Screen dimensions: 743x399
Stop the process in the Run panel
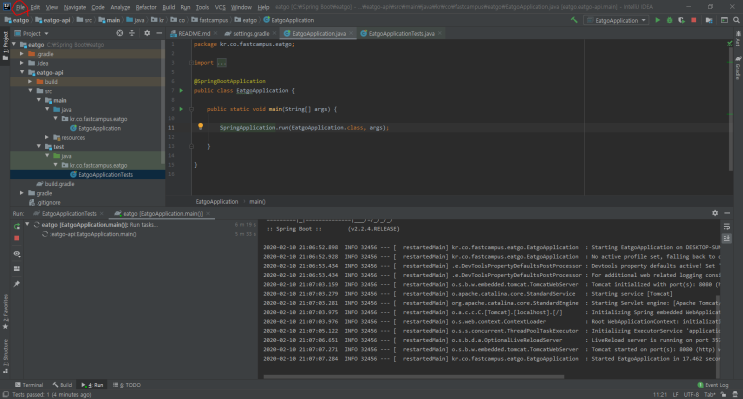coord(17,238)
